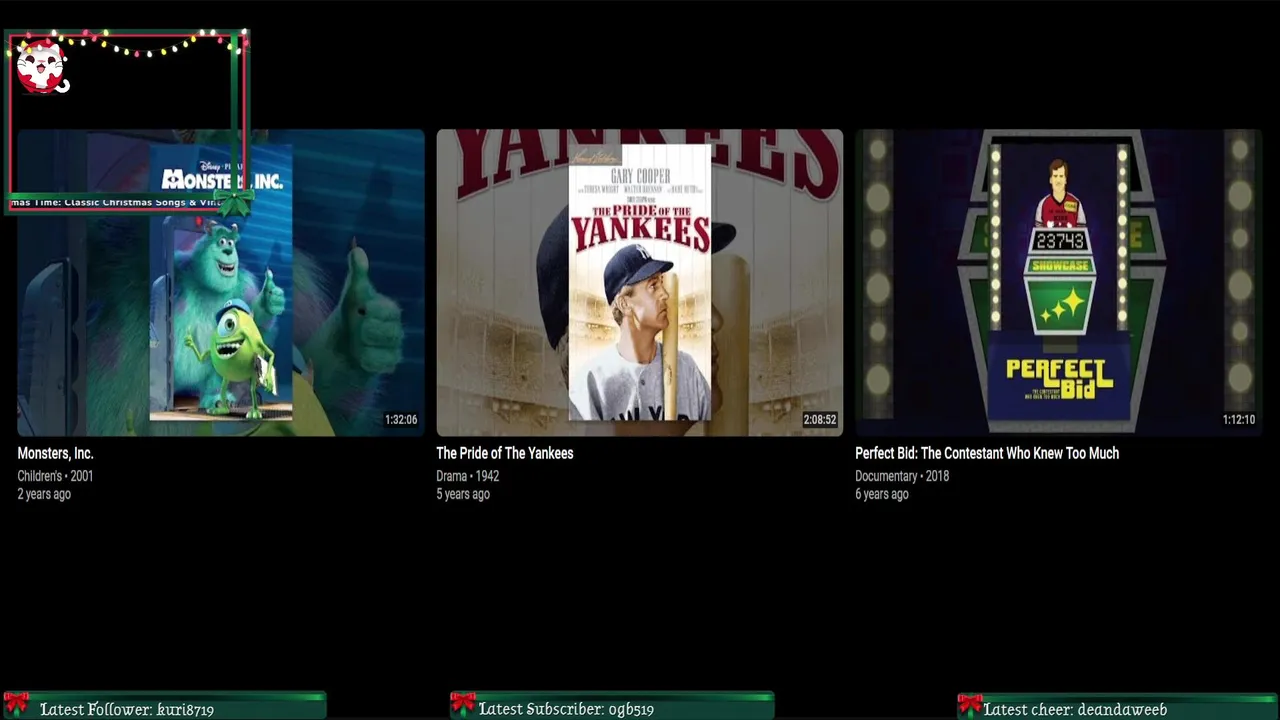Click the "6 years ago" upload date
The image size is (1280, 720).
(882, 494)
